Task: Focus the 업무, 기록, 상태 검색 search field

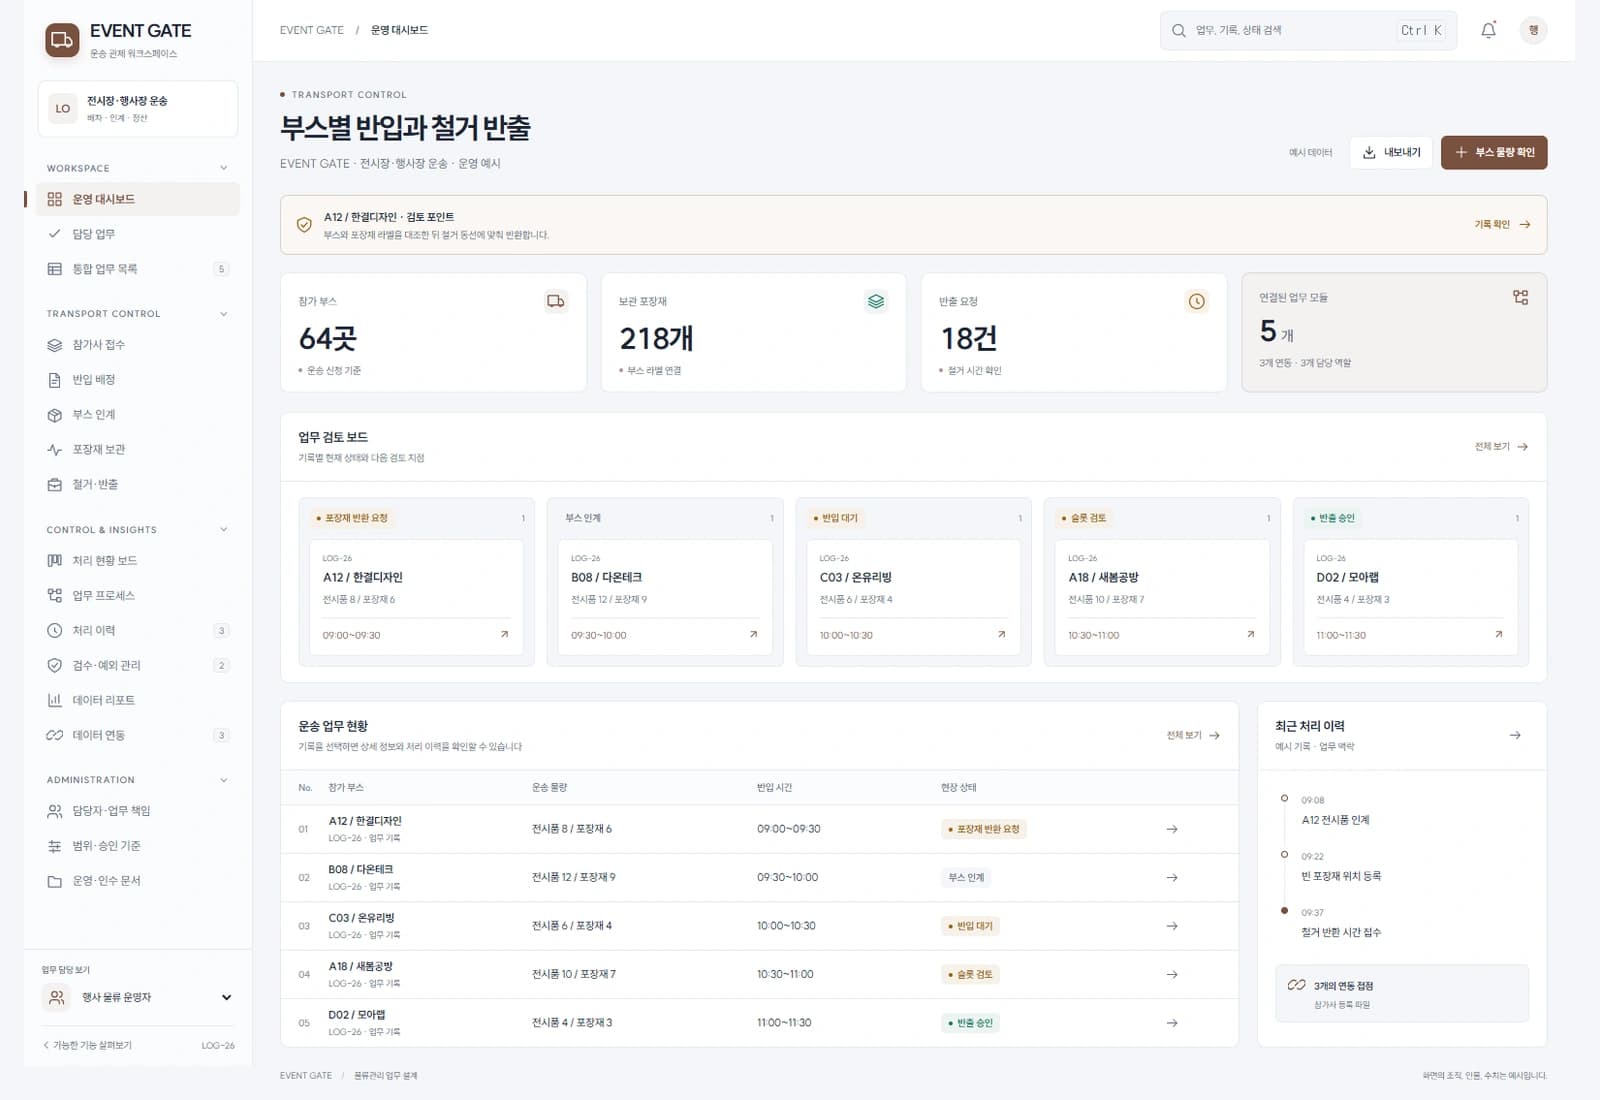Action: click(x=1308, y=31)
